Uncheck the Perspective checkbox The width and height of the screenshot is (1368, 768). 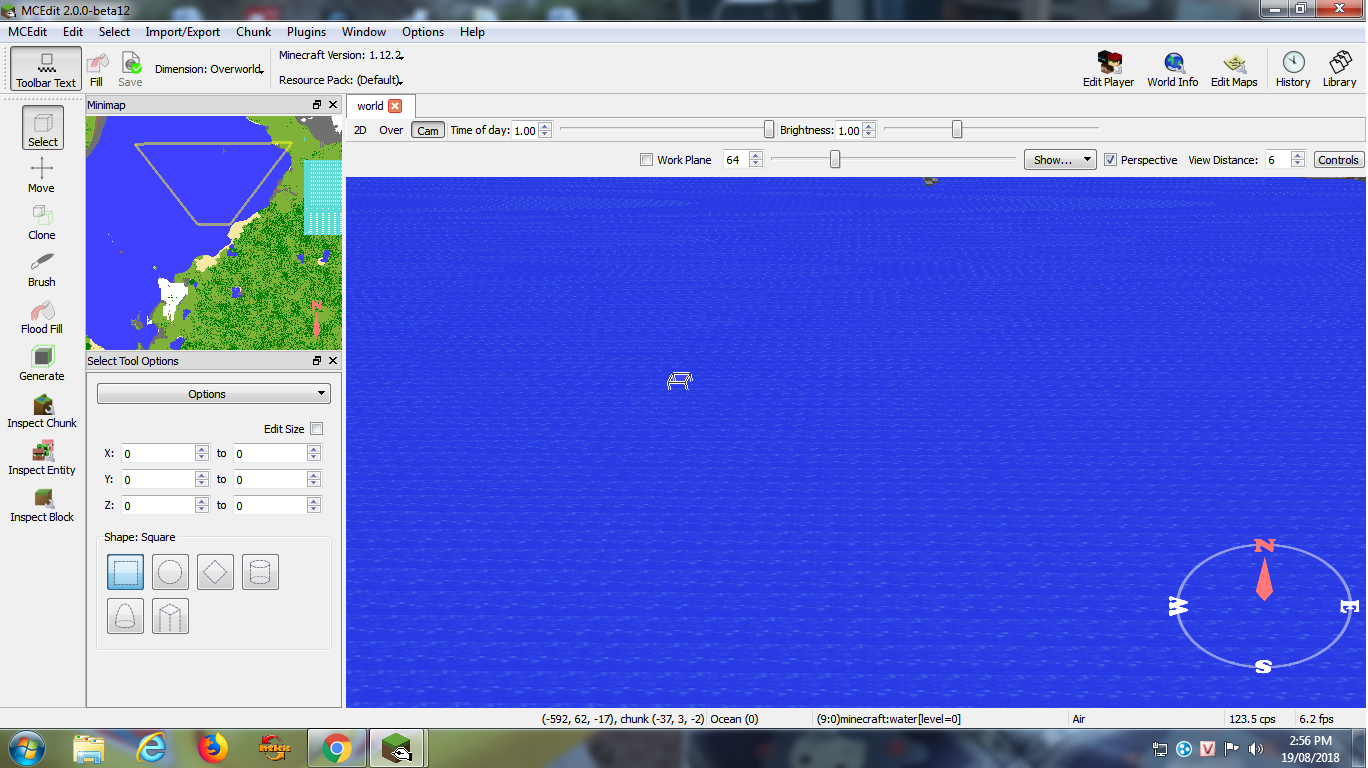(x=1110, y=160)
